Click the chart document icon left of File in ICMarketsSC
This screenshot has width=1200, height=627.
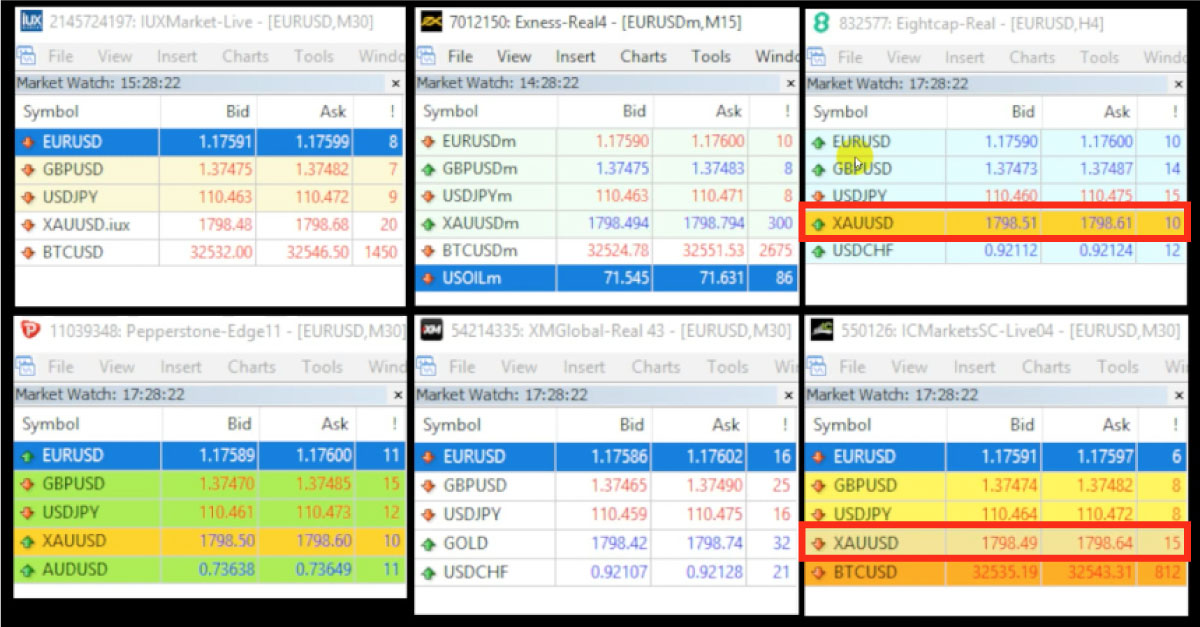[x=818, y=367]
